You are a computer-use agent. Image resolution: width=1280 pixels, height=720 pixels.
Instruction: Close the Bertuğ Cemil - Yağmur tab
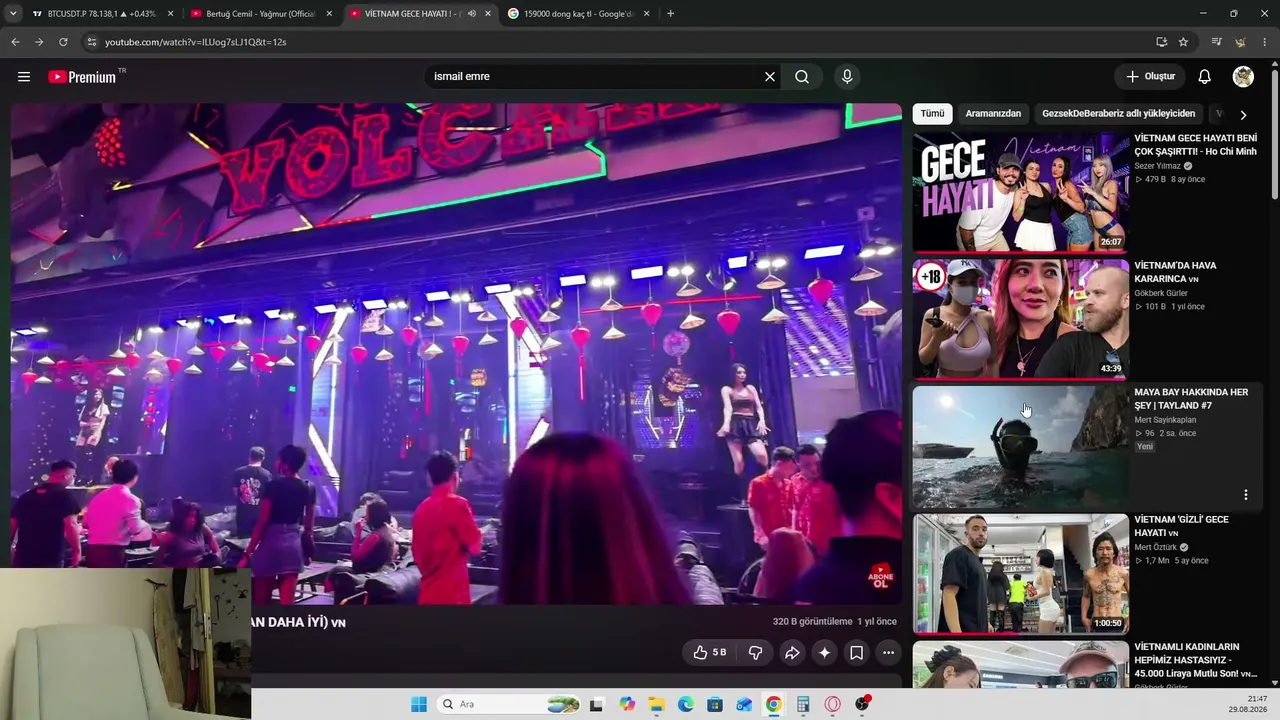coord(329,14)
